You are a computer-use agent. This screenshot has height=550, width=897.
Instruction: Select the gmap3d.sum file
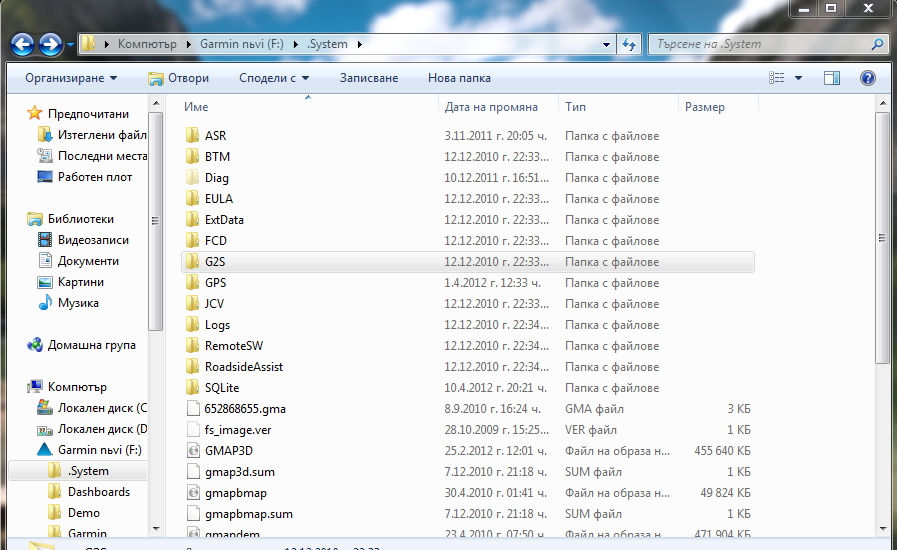click(x=240, y=472)
